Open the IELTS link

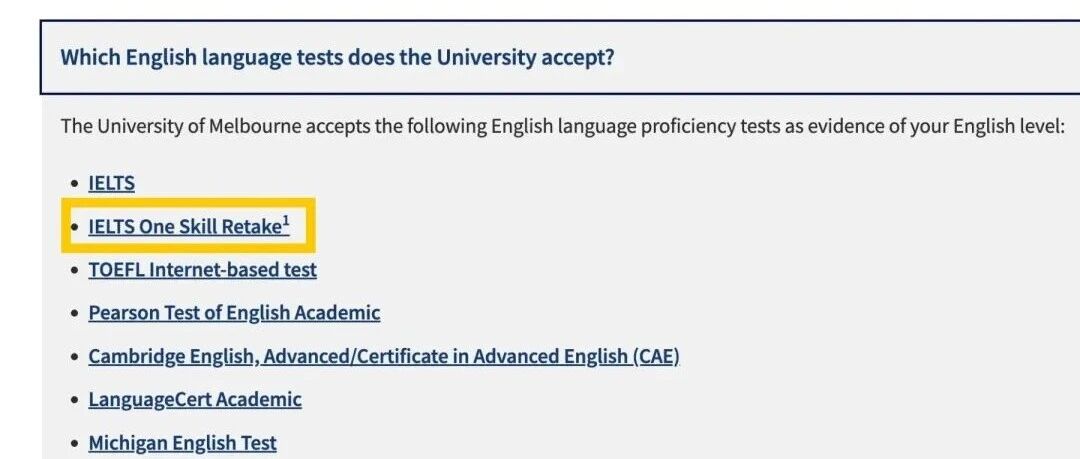click(111, 183)
